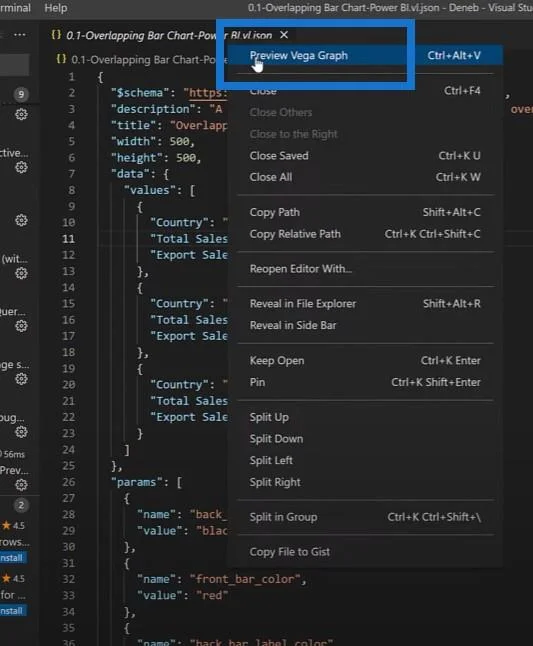This screenshot has height=646, width=533.
Task: Open manage gear for 'oug...' extension
Action: point(21,432)
